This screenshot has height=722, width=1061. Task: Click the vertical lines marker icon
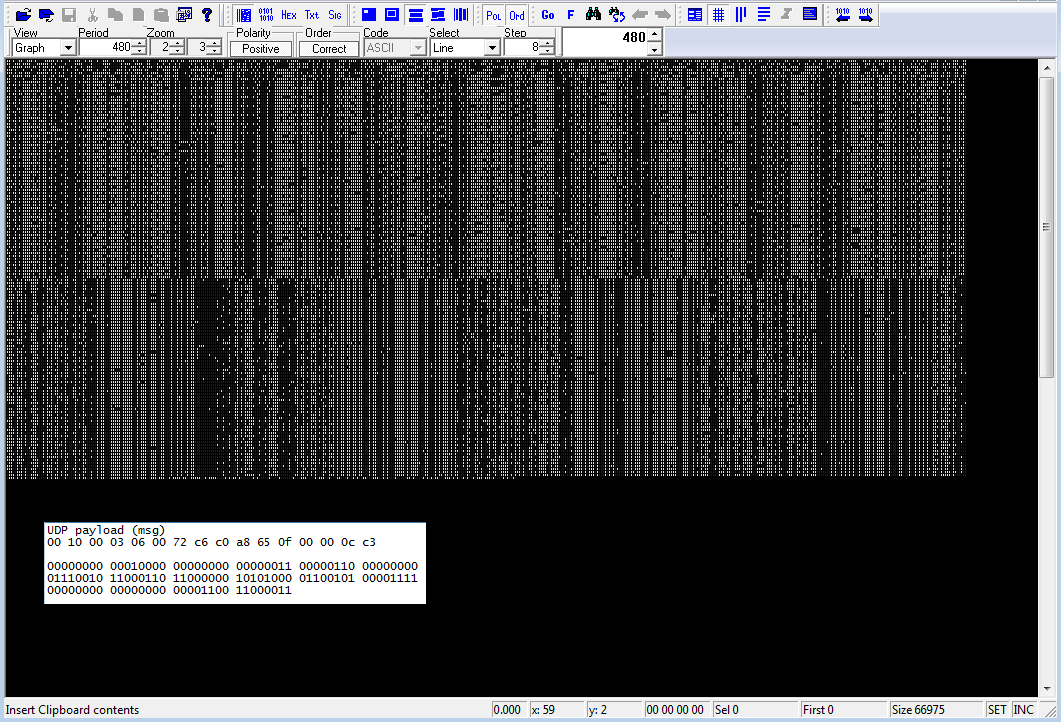[x=741, y=14]
